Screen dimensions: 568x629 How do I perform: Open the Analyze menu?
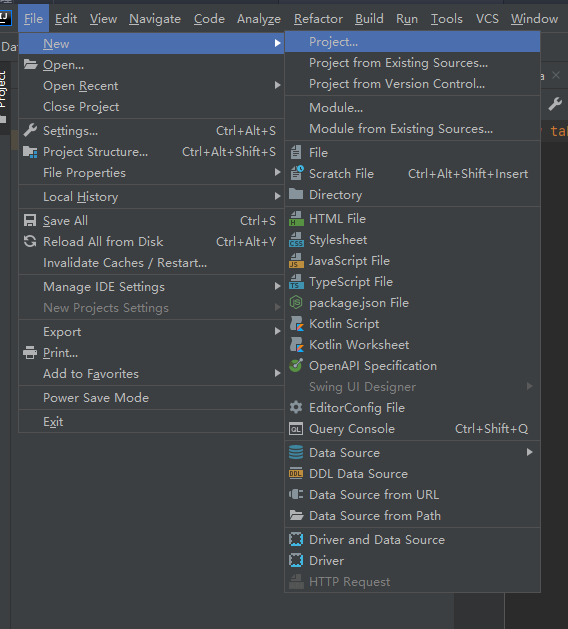coord(259,19)
